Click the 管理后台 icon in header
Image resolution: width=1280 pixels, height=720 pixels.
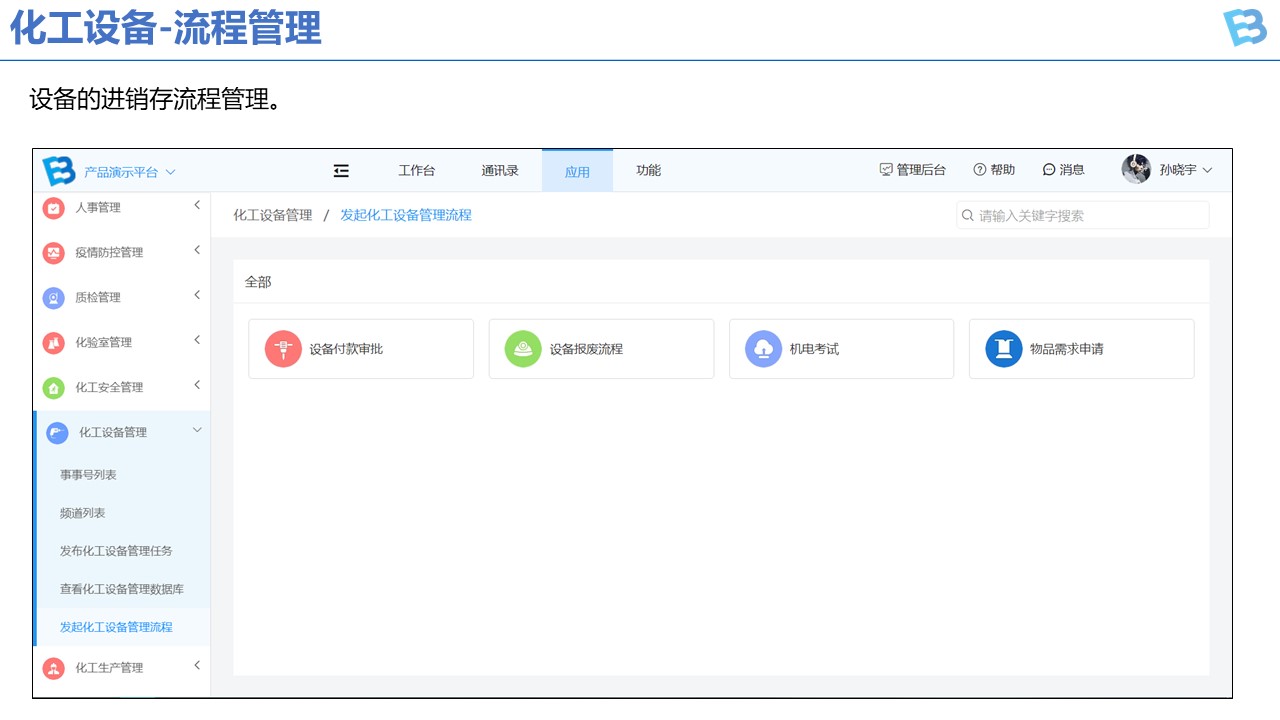(885, 170)
